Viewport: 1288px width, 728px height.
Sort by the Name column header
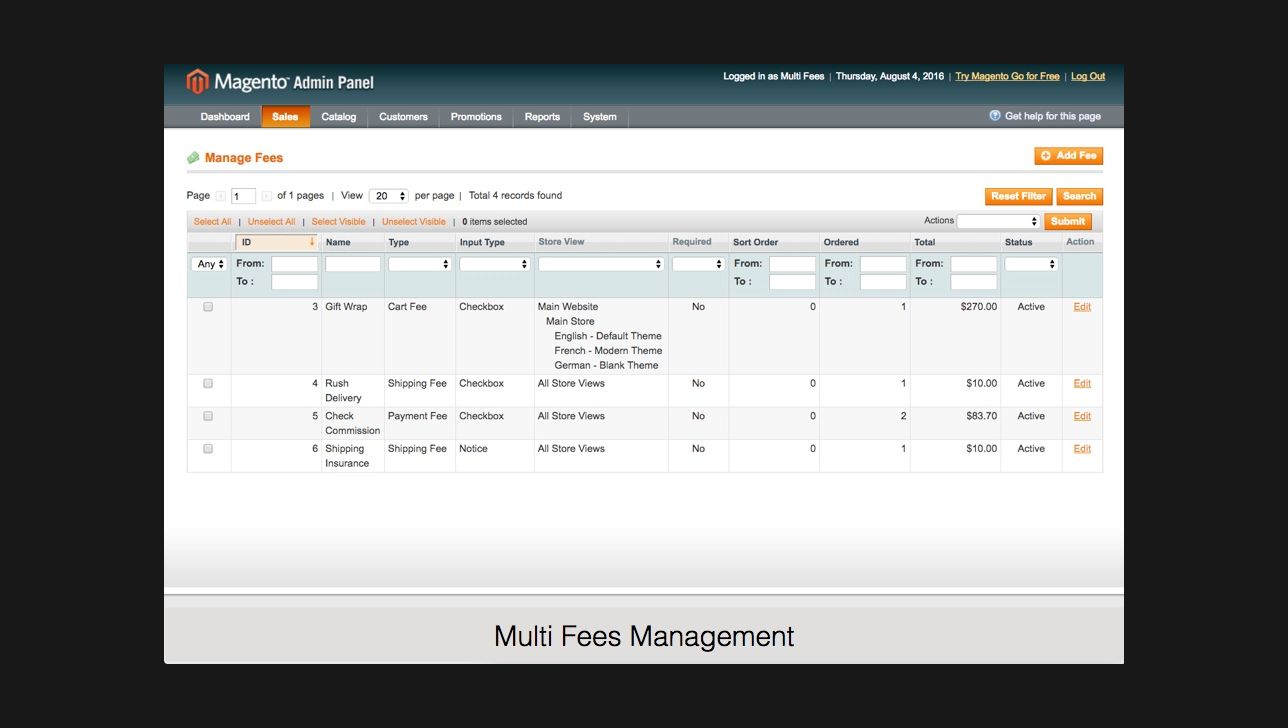click(x=338, y=242)
